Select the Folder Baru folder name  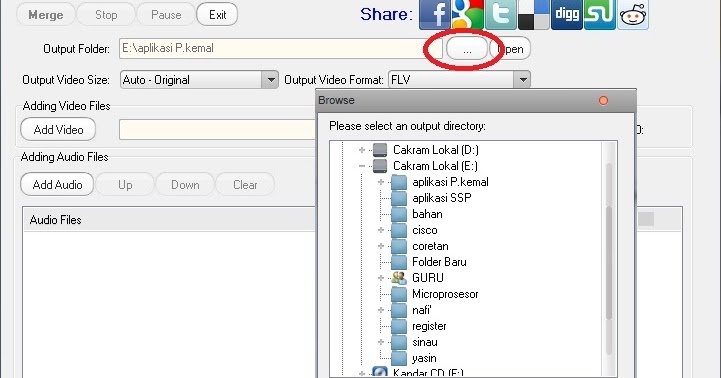439,262
